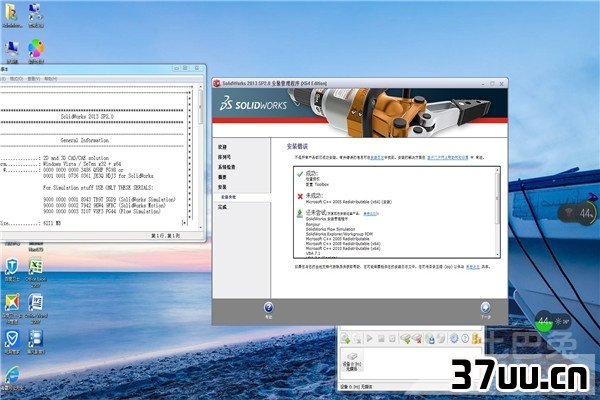This screenshot has width=600, height=400.
Task: Select the 序列号 step in installer sidebar
Action: (224, 157)
